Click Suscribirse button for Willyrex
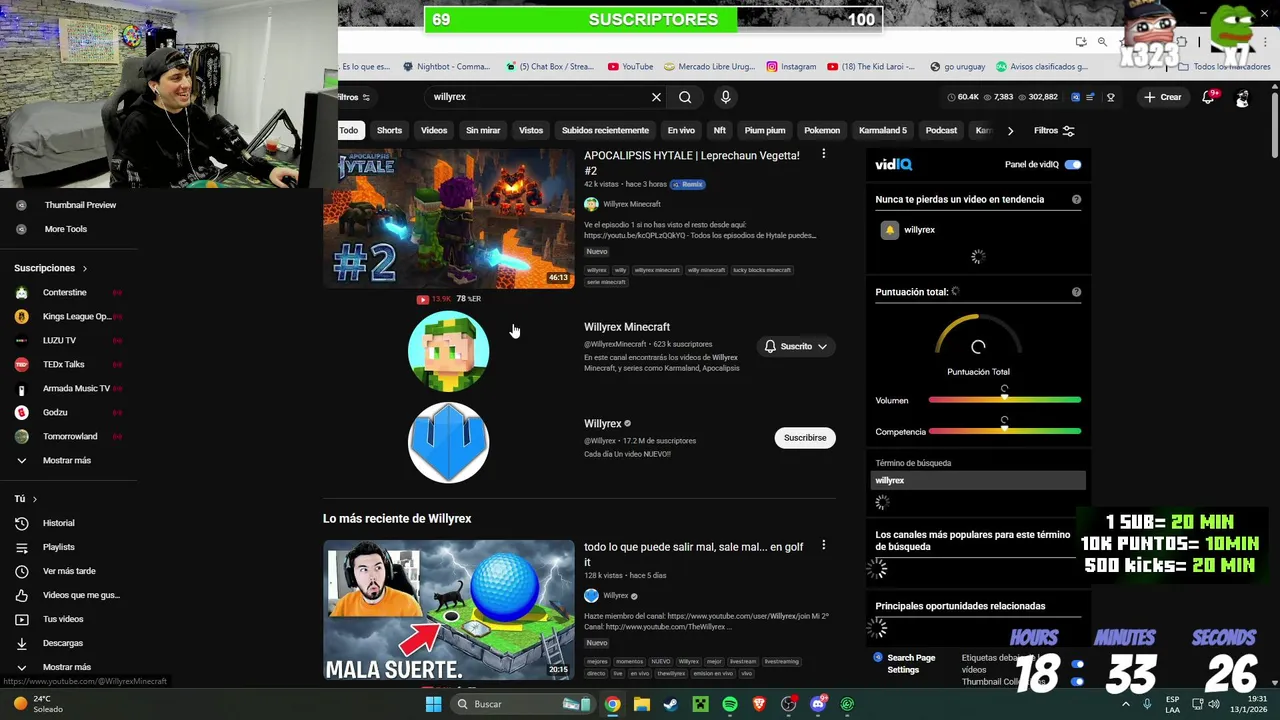This screenshot has width=1280, height=720. click(805, 438)
